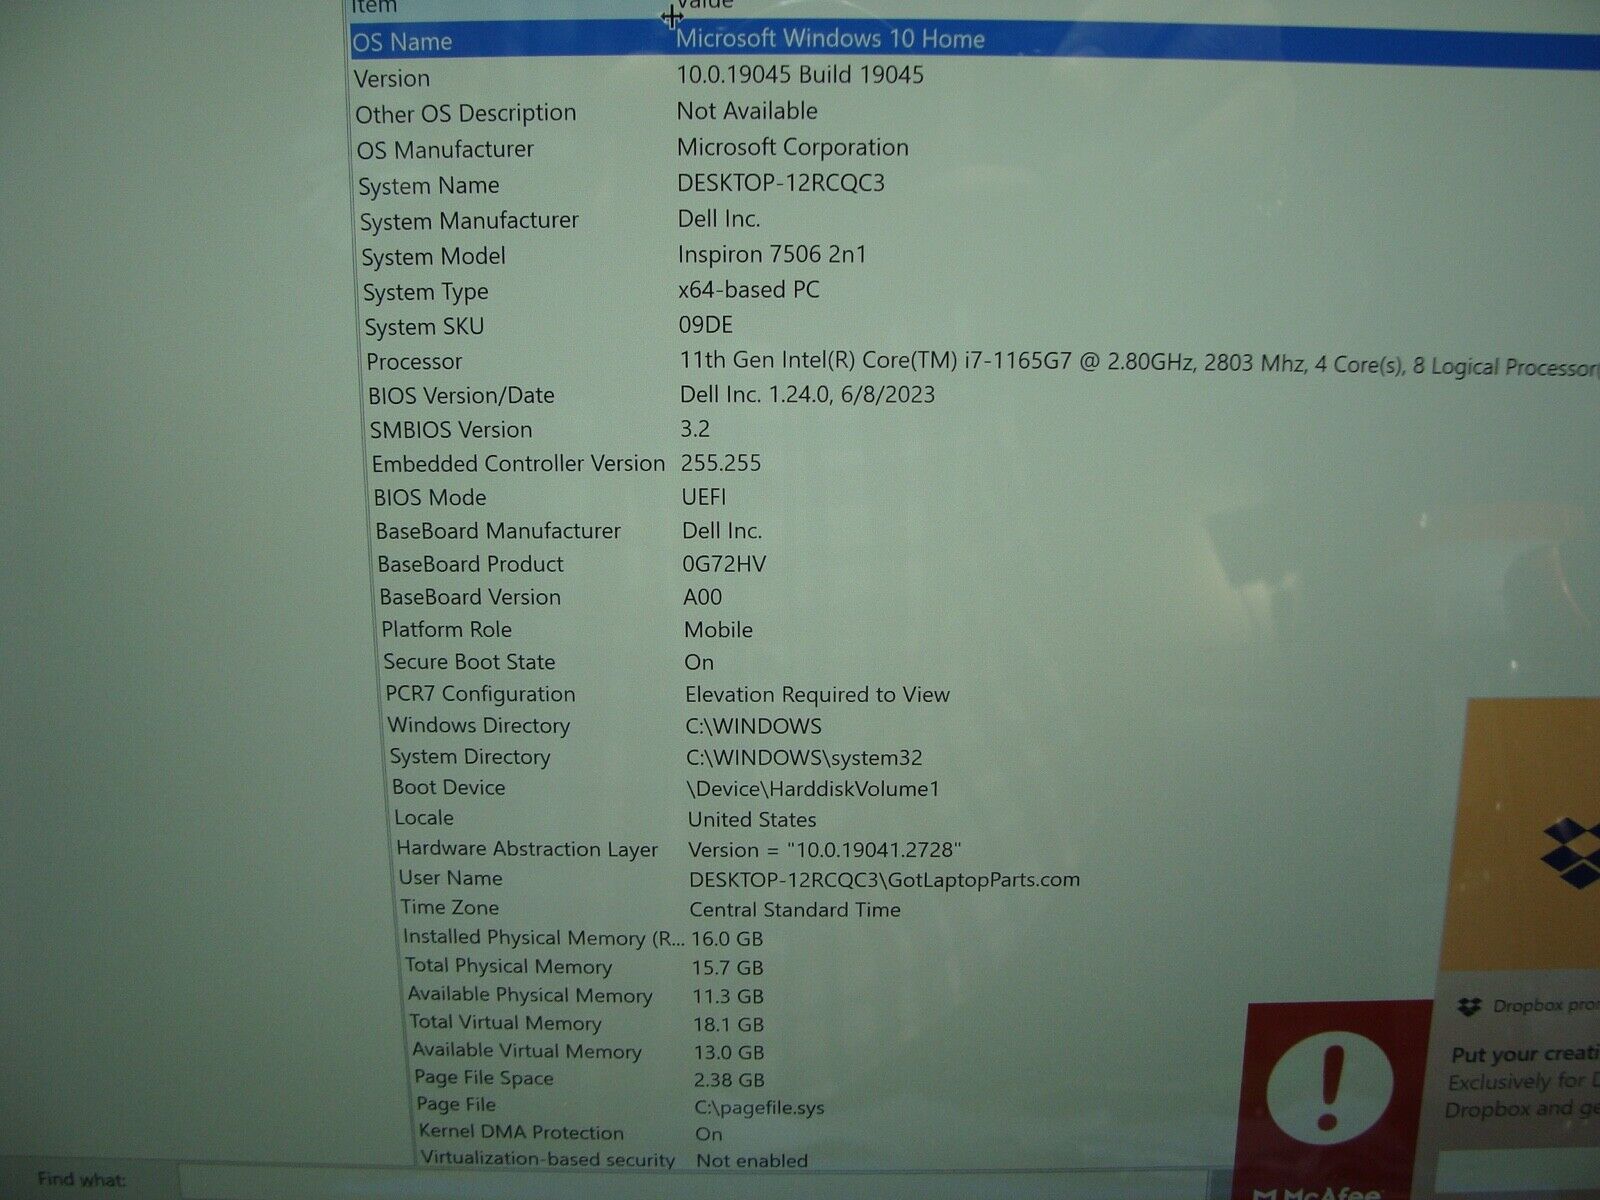1600x1200 pixels.
Task: Select the 10.0.19045 Build 19045 value
Action: 800,75
